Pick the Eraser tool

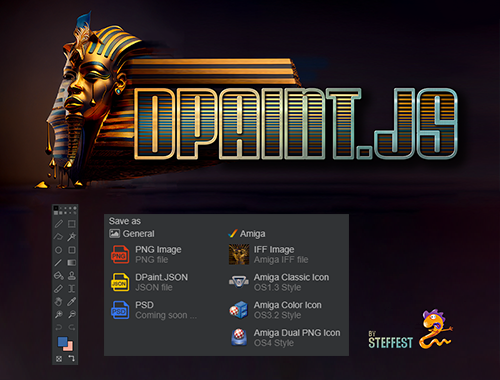pyautogui.click(x=58, y=289)
